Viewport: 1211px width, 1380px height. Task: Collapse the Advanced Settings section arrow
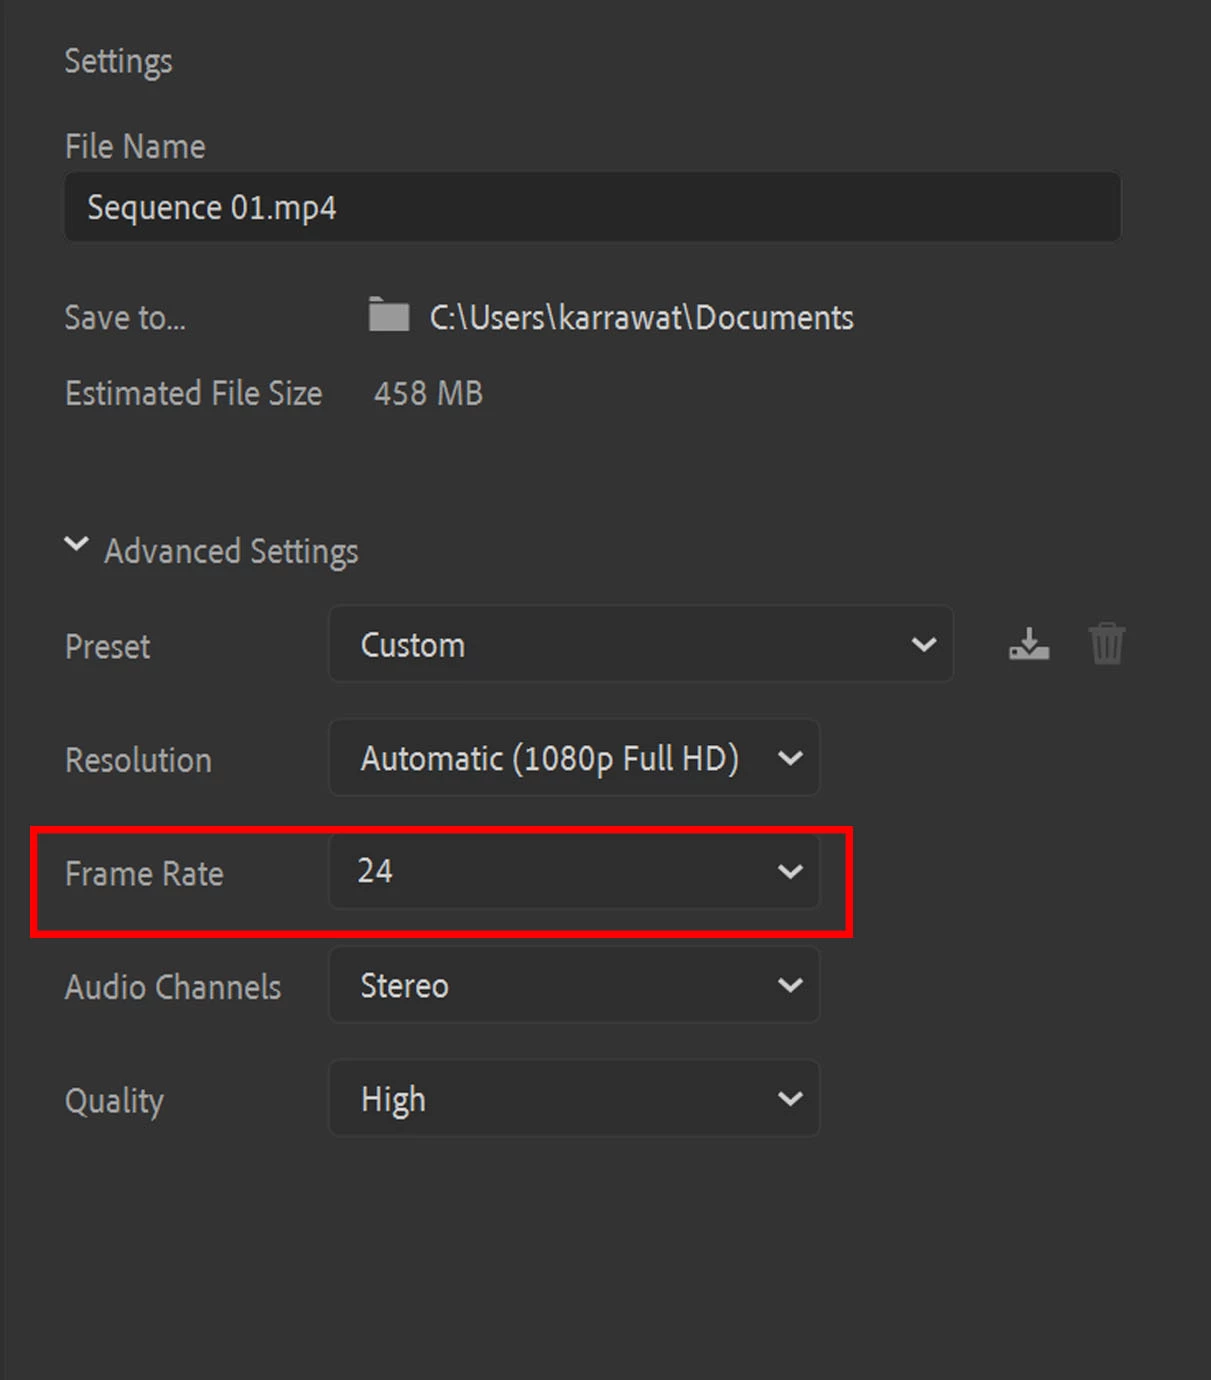click(76, 545)
